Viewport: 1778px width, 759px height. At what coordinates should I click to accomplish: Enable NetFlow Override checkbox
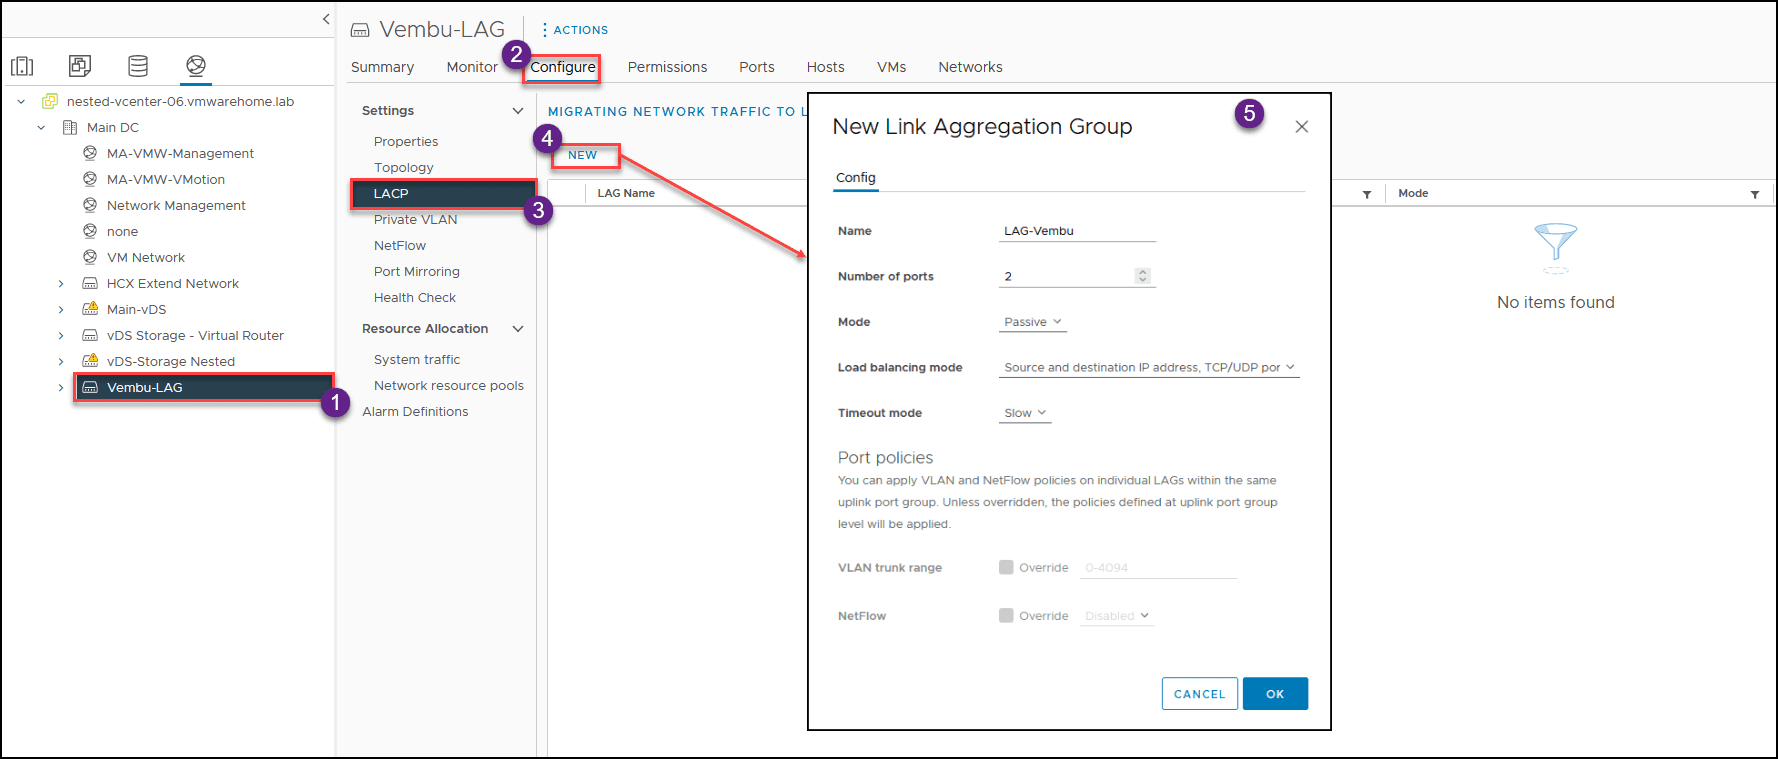pyautogui.click(x=1006, y=615)
